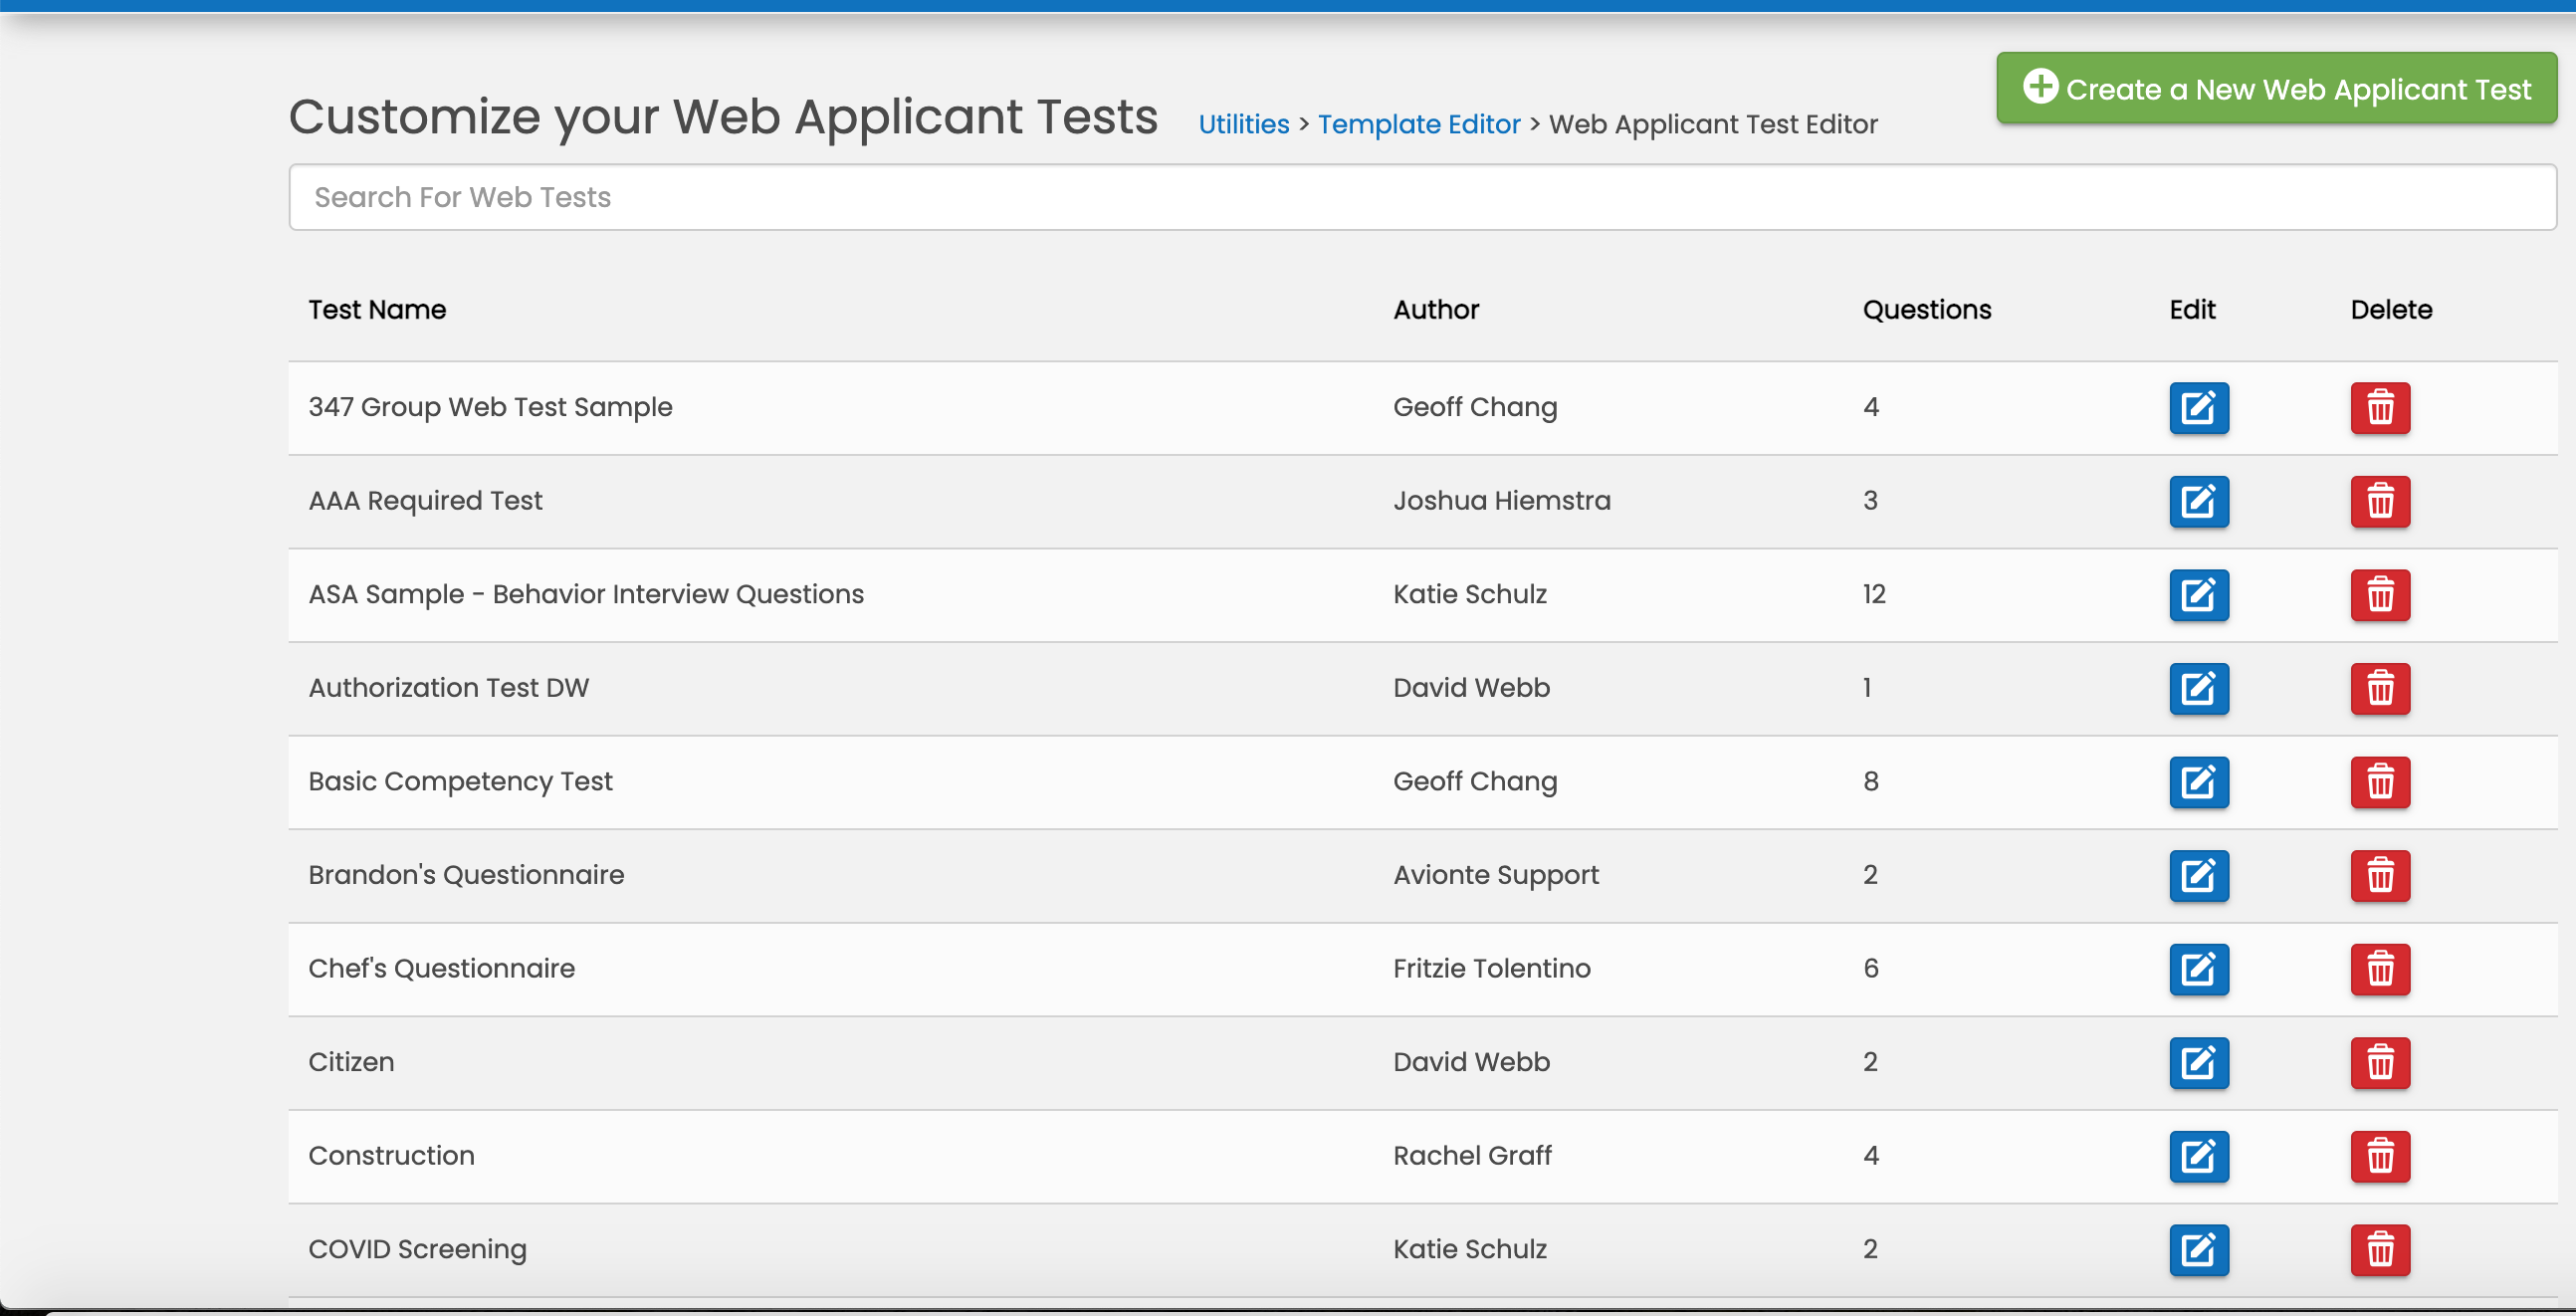Open Template Editor breadcrumb link
Screen dimensions: 2576x1316
point(1418,124)
